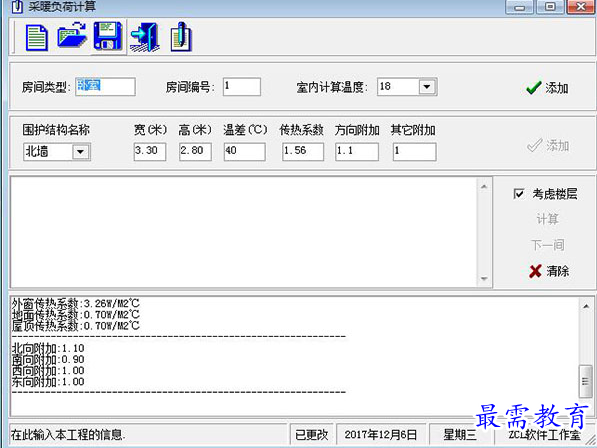Click the line 东向附加:1.00
Image resolution: width=597 pixels, height=448 pixels.
48,381
